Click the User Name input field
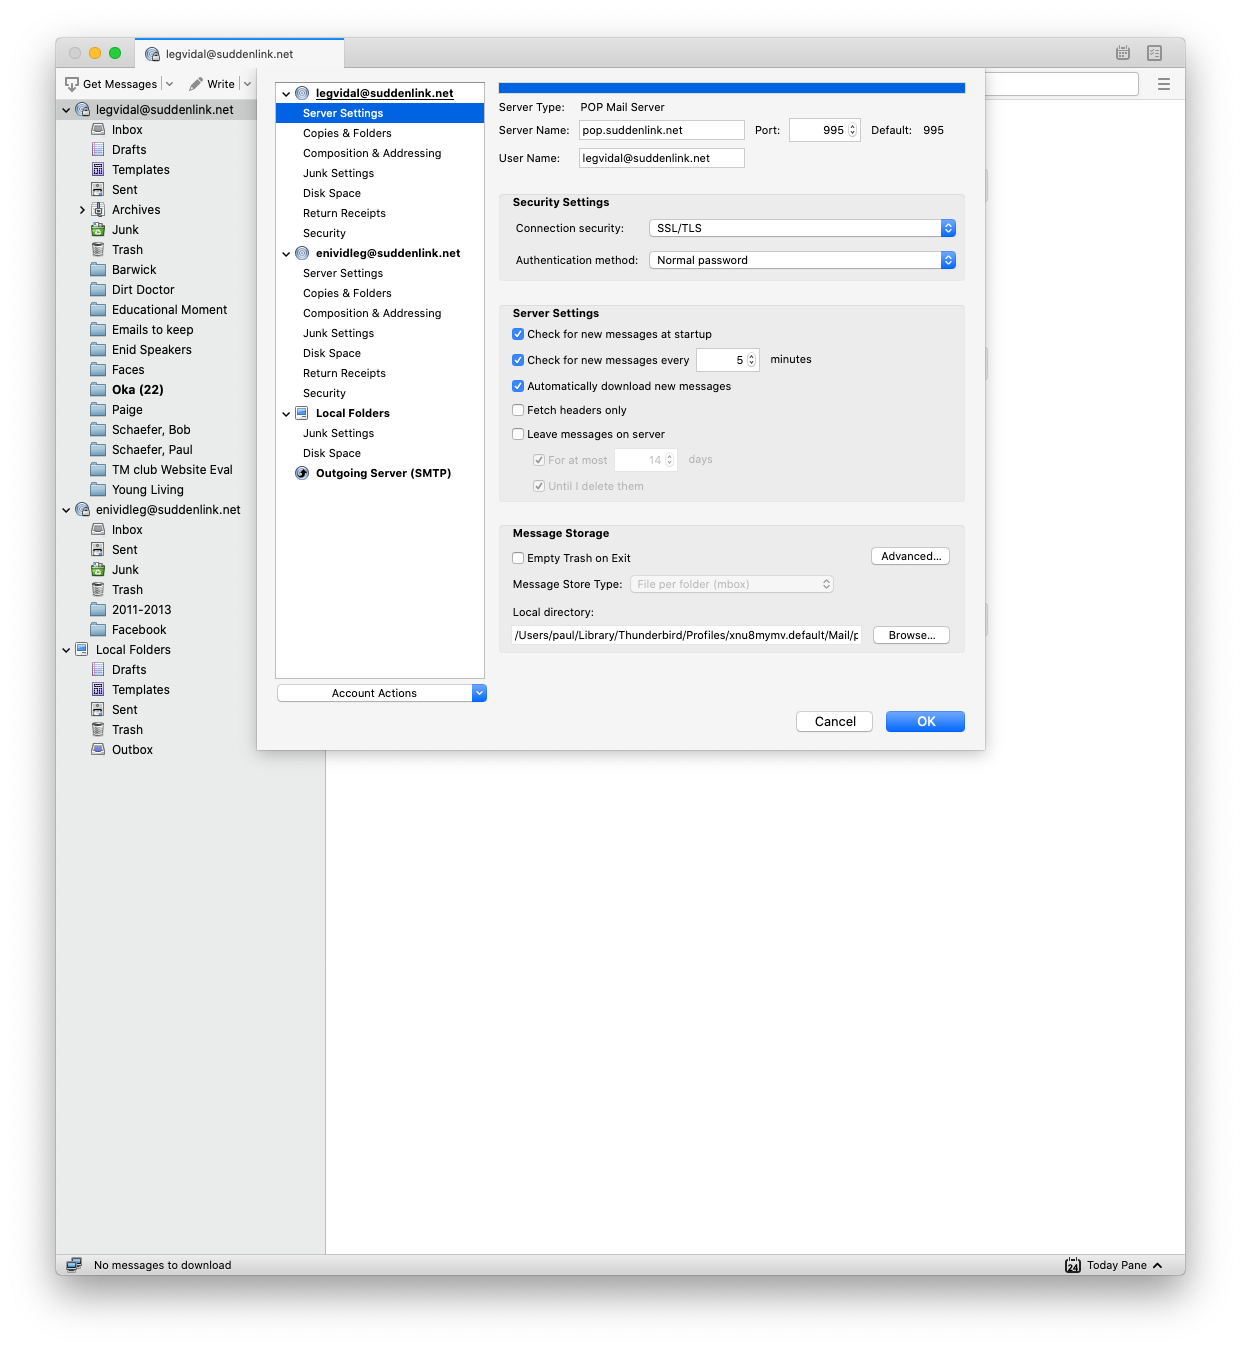Screen dimensions: 1241x1349 662,158
